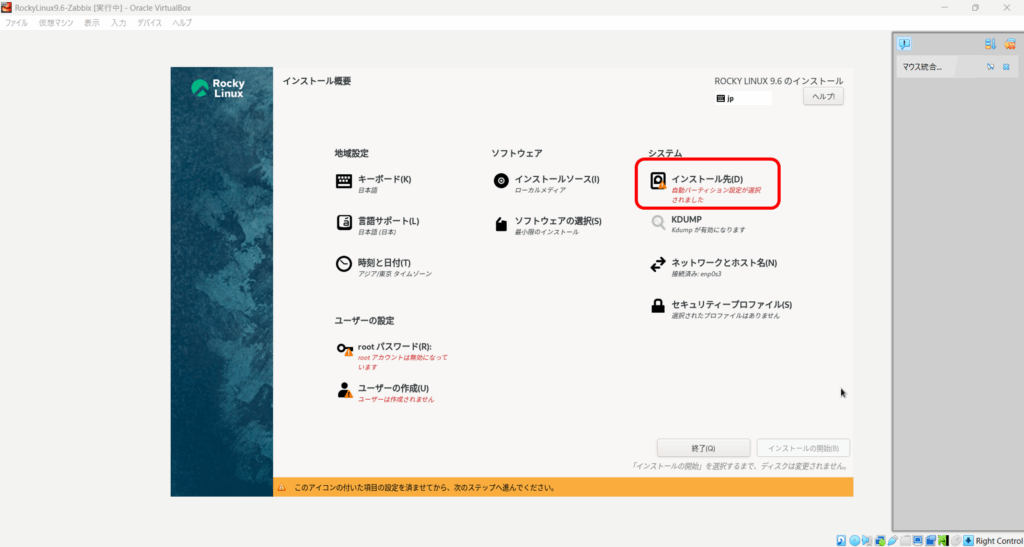This screenshot has height=547, width=1024.
Task: Open the キーボード(K) keyboard settings
Action: pos(374,182)
